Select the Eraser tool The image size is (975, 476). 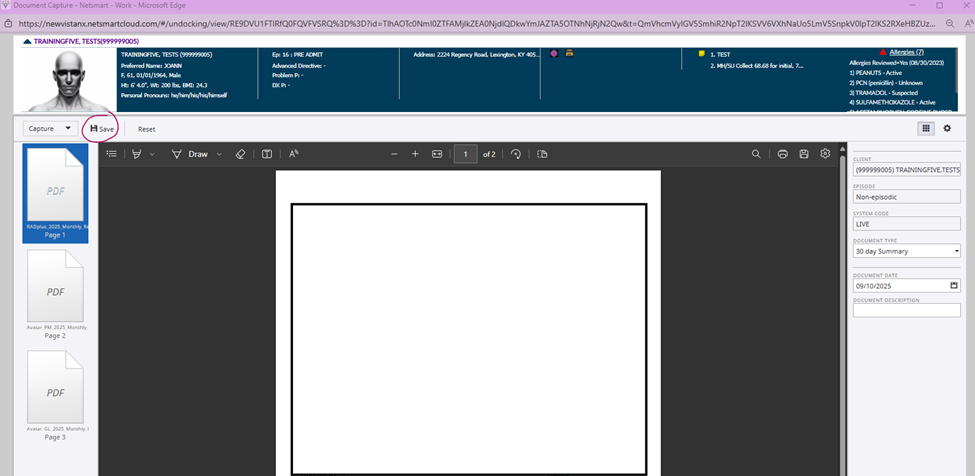click(x=240, y=154)
